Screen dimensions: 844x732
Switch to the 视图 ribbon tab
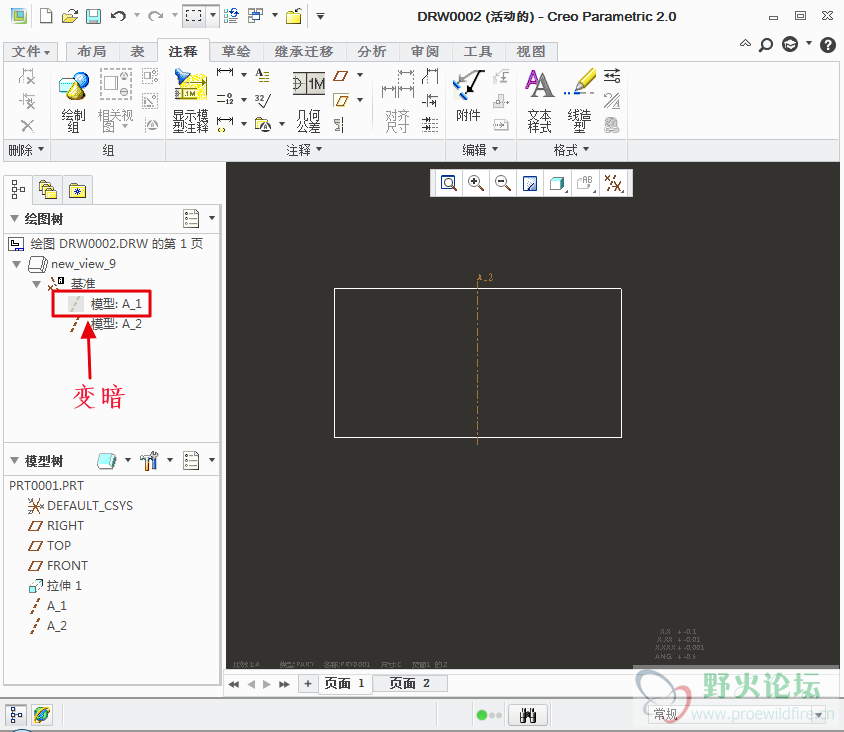tap(531, 52)
